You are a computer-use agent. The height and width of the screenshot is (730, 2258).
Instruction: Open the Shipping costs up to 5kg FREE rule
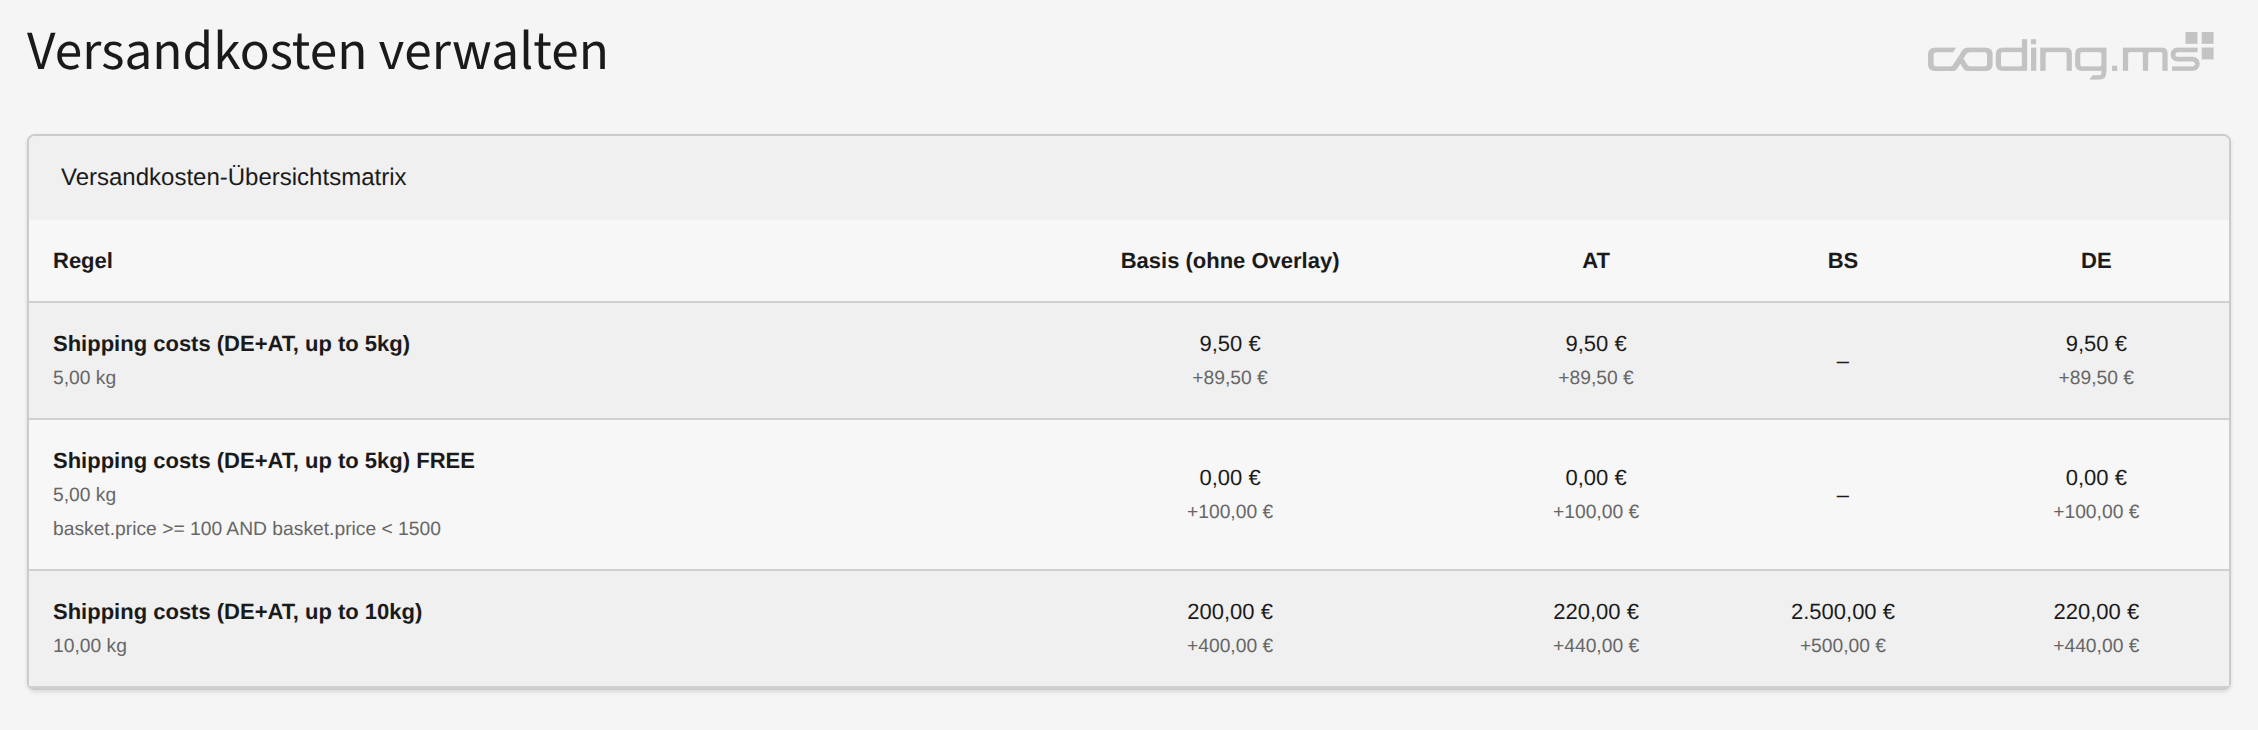click(263, 461)
